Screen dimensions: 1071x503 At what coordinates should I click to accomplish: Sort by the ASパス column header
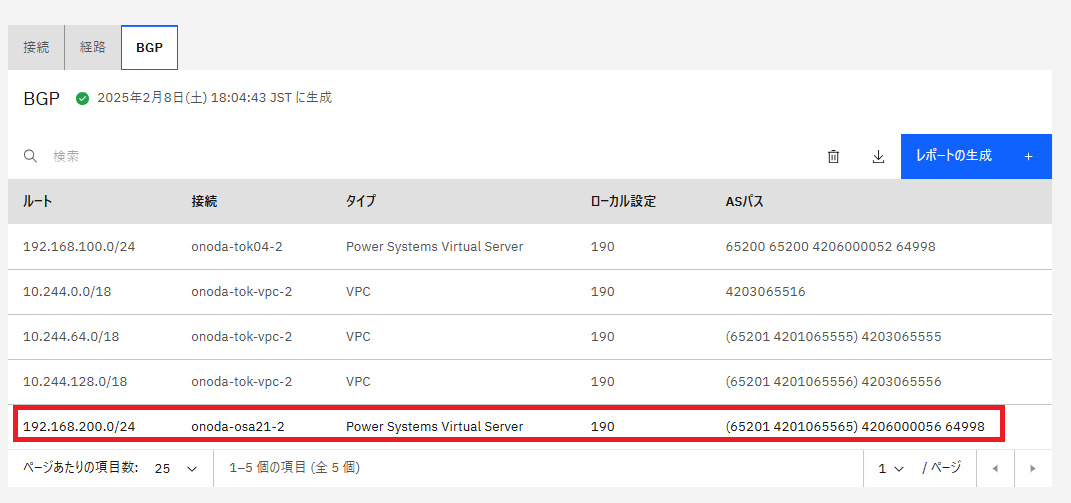click(744, 202)
